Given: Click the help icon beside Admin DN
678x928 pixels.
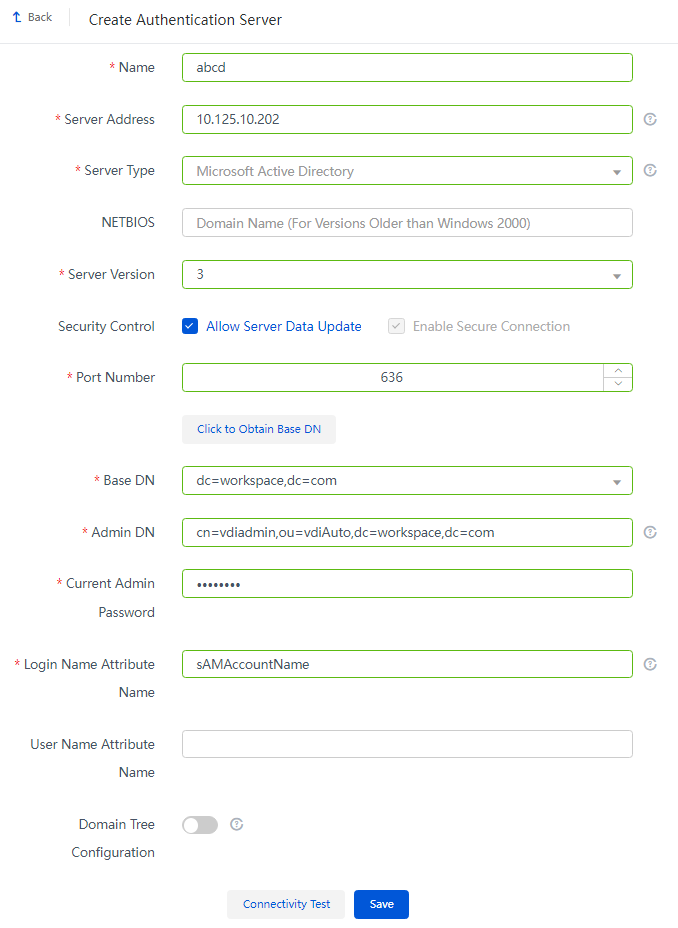Looking at the screenshot, I should pos(650,532).
